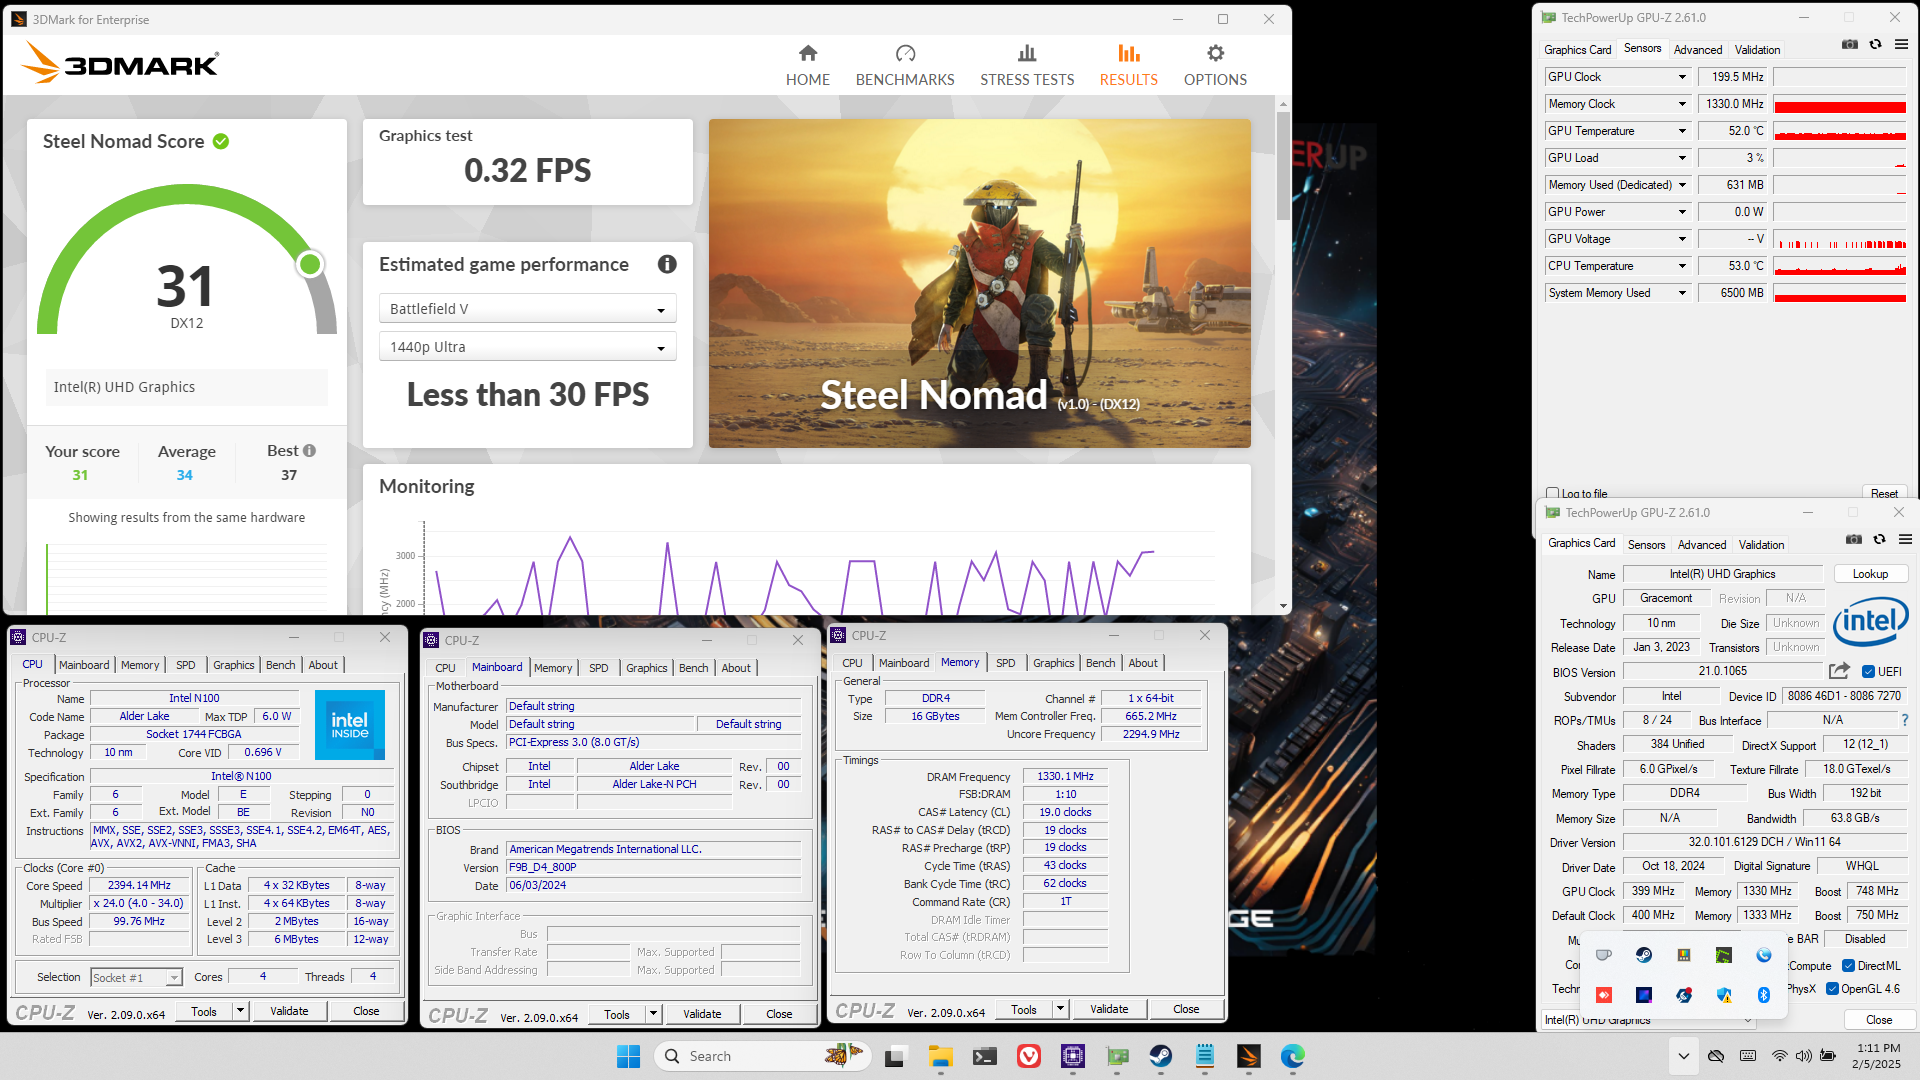1920x1080 pixels.
Task: Expand Memory Clock sensor dropdown
Action: coord(1682,104)
